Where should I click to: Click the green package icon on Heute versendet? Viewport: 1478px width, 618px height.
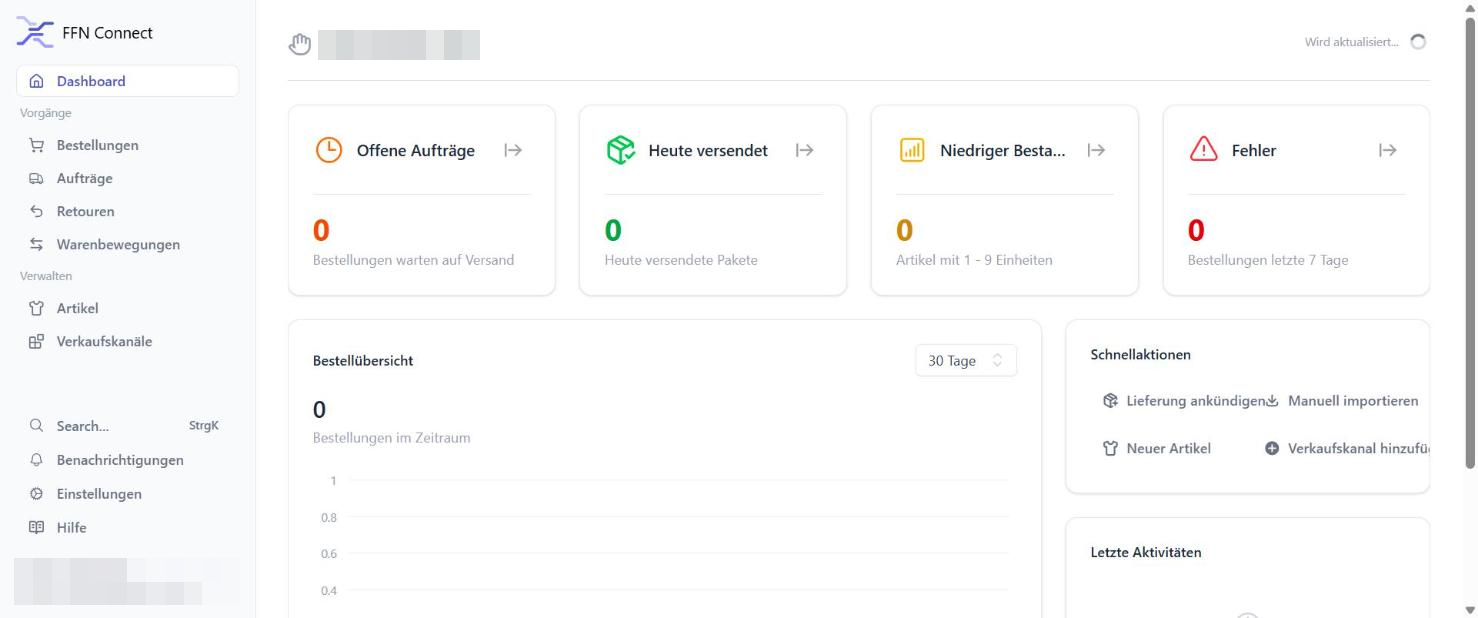(620, 150)
